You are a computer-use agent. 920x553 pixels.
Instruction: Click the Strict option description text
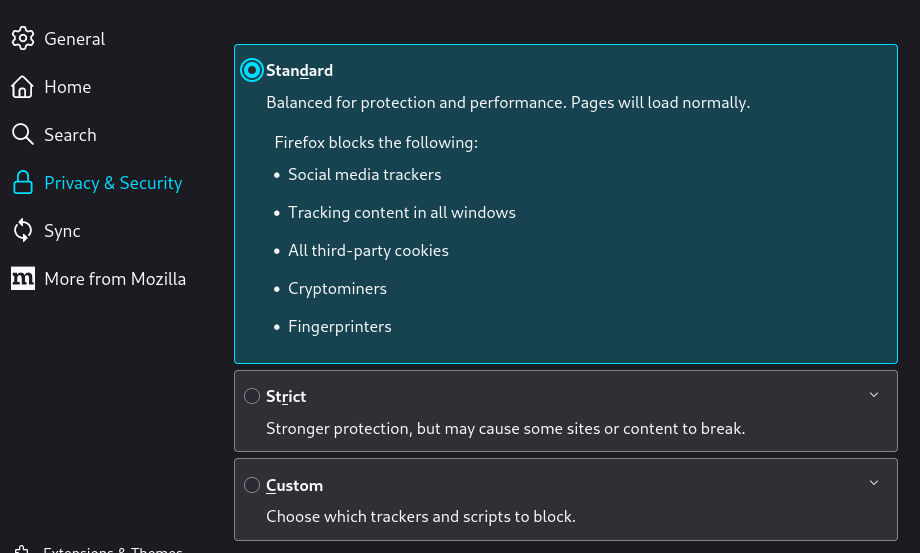(x=505, y=429)
